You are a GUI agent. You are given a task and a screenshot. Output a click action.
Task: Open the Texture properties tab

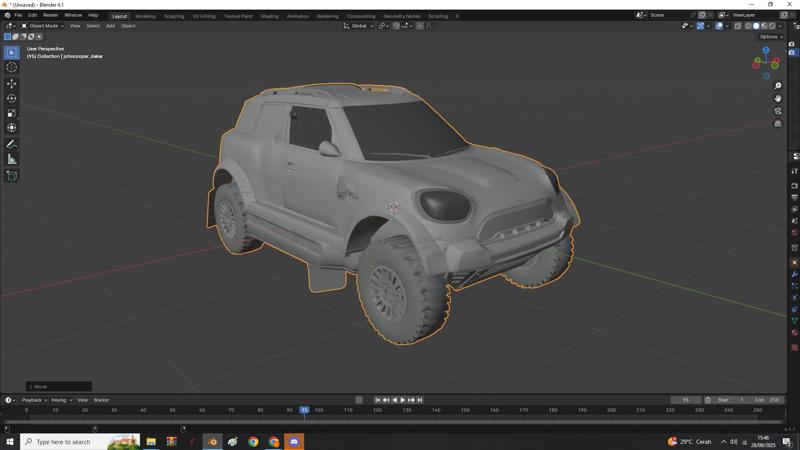(x=794, y=347)
